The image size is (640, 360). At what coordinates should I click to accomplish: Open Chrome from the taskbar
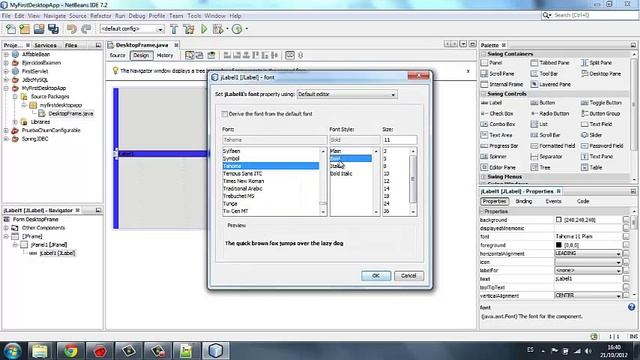pyautogui.click(x=71, y=351)
